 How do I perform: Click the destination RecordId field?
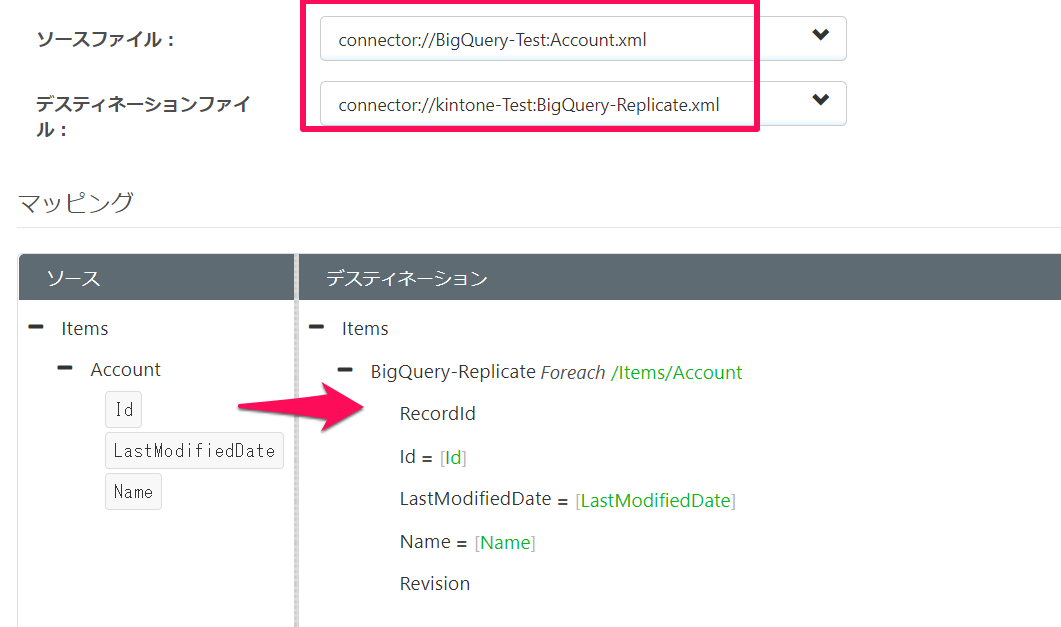click(x=437, y=413)
